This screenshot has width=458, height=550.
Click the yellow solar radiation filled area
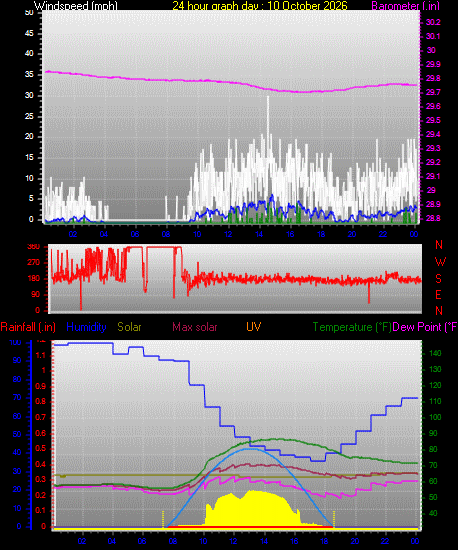(252, 509)
